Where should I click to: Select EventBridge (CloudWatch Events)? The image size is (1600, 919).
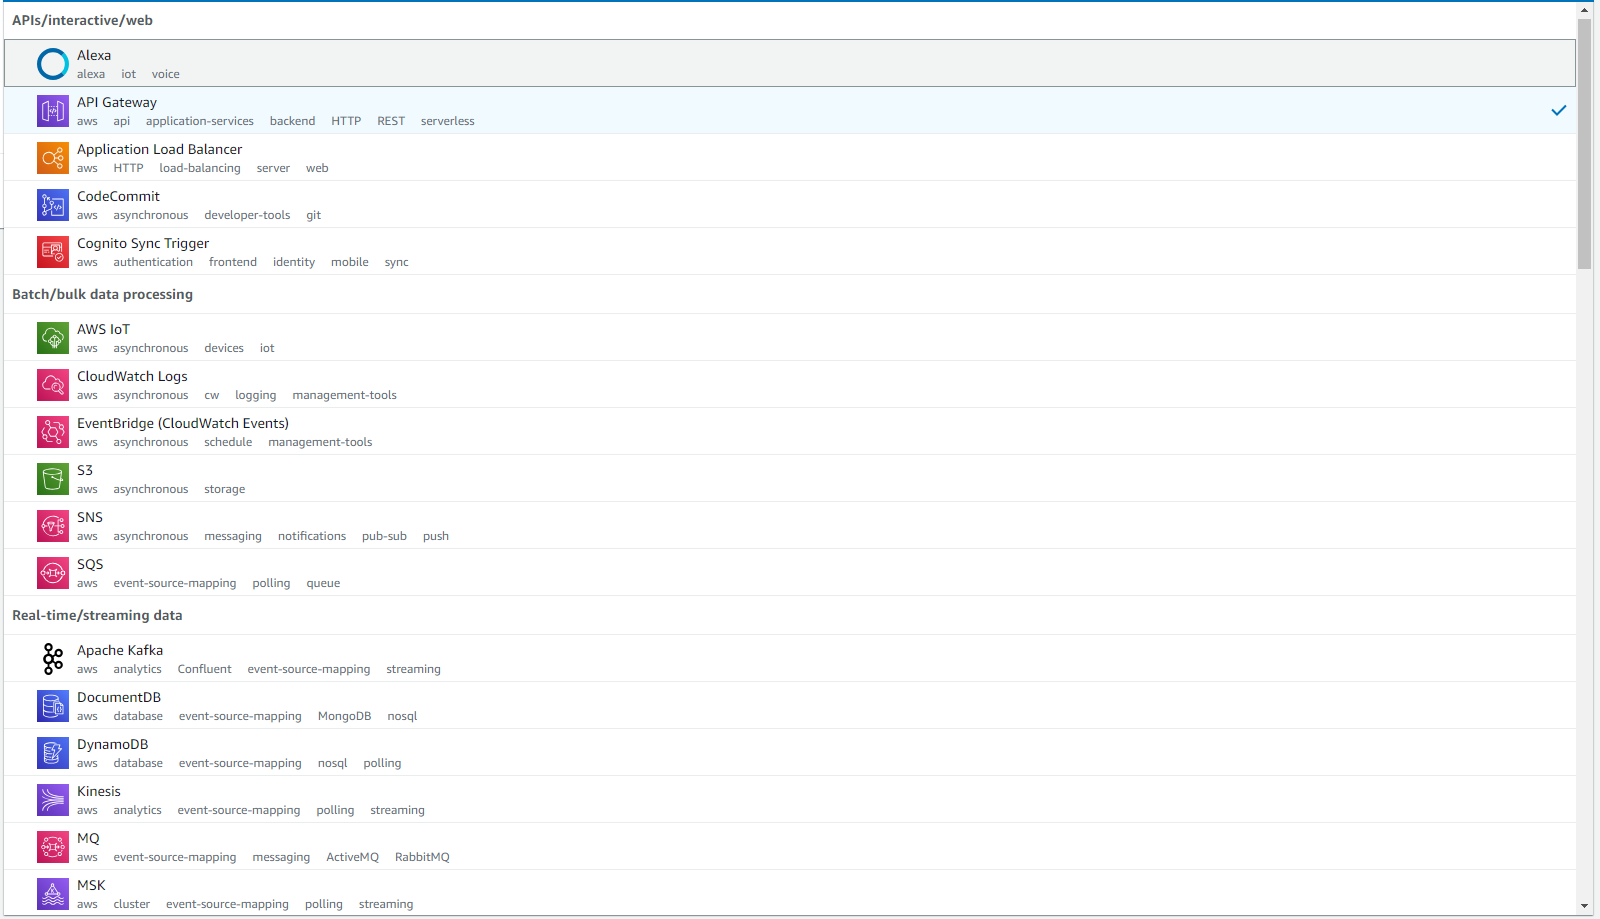coord(790,432)
